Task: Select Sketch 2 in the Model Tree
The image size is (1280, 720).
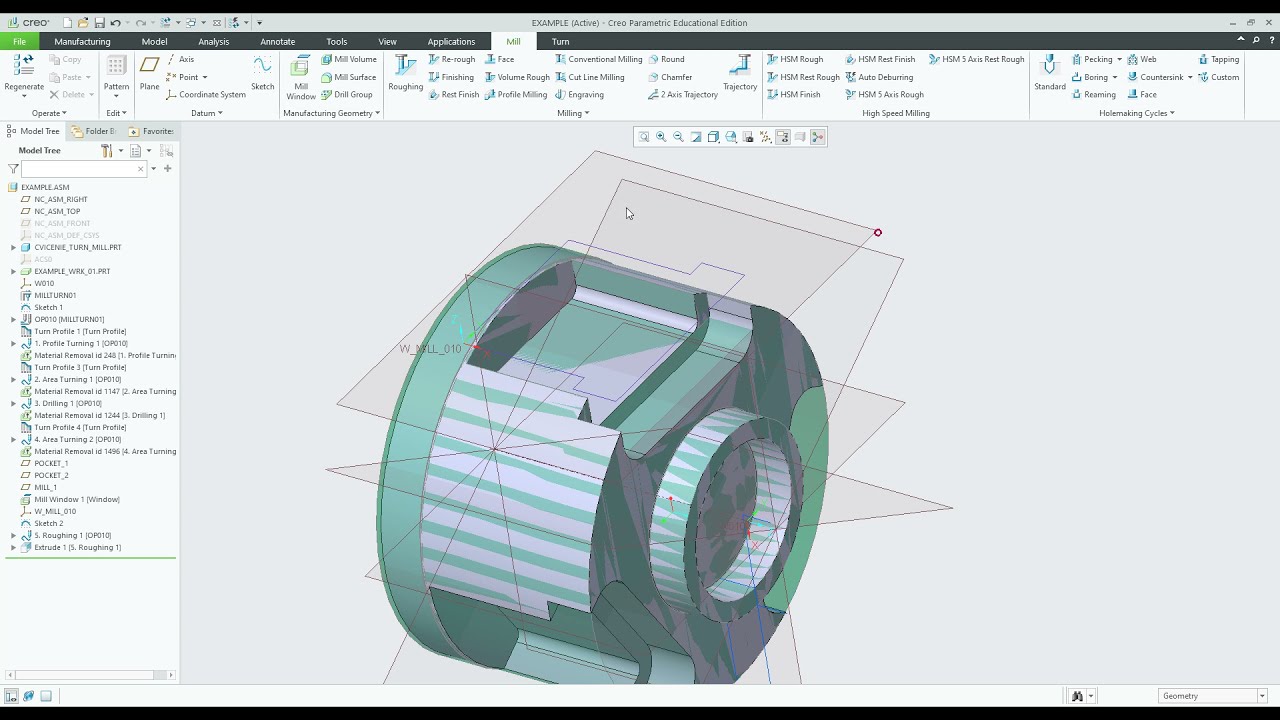Action: click(41, 523)
